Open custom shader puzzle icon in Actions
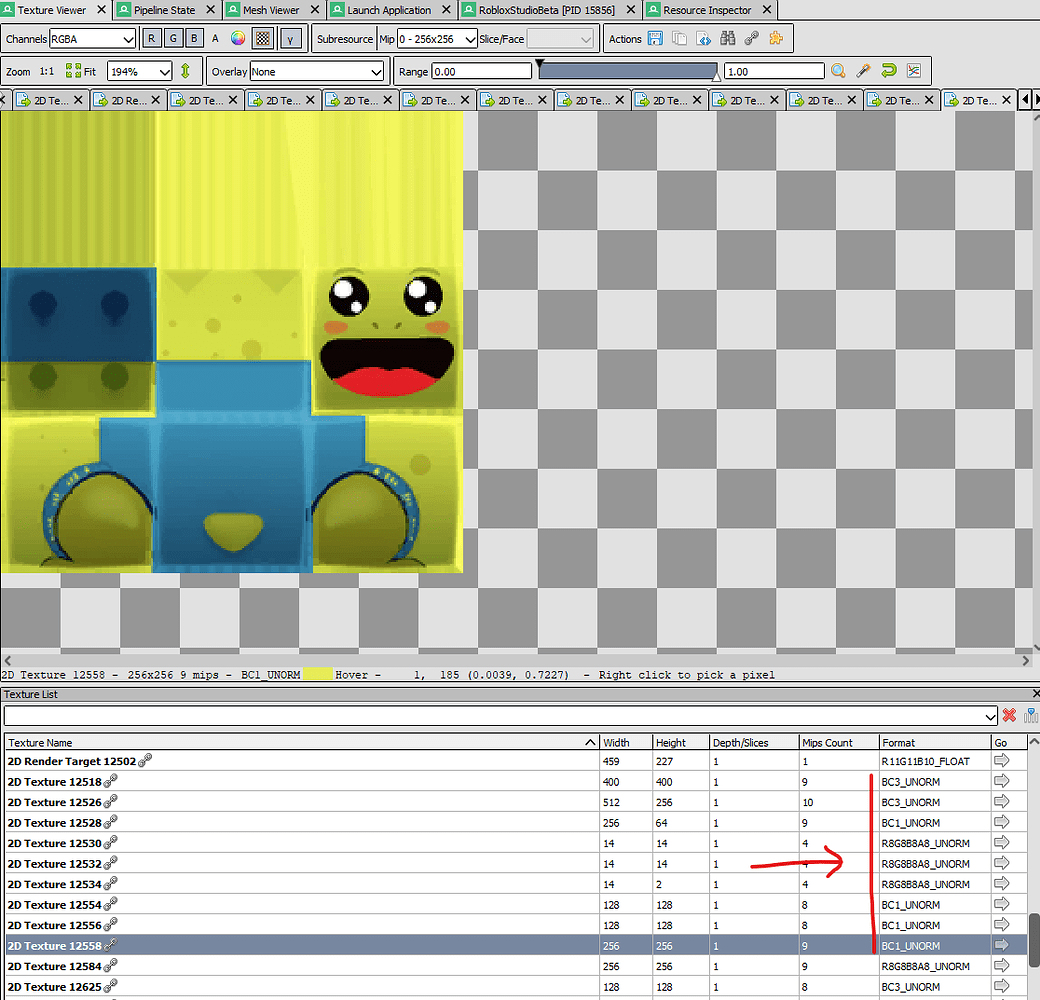The height and width of the screenshot is (1000, 1040). pos(776,39)
